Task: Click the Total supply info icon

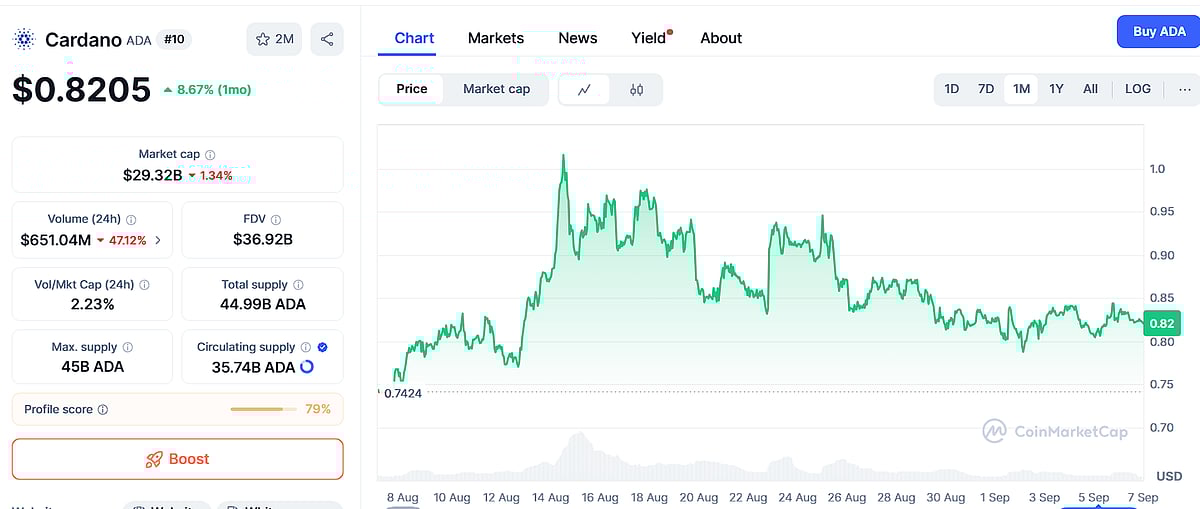Action: point(298,285)
